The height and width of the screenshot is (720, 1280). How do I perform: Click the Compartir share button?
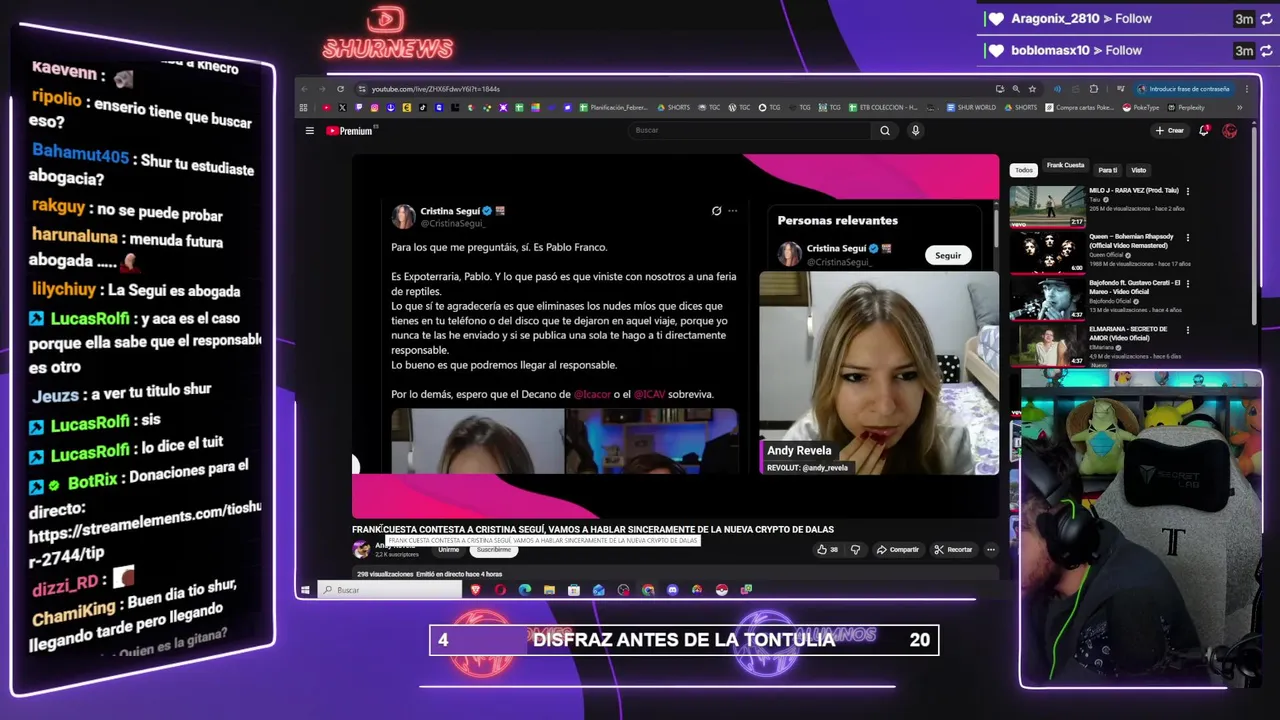pos(897,549)
